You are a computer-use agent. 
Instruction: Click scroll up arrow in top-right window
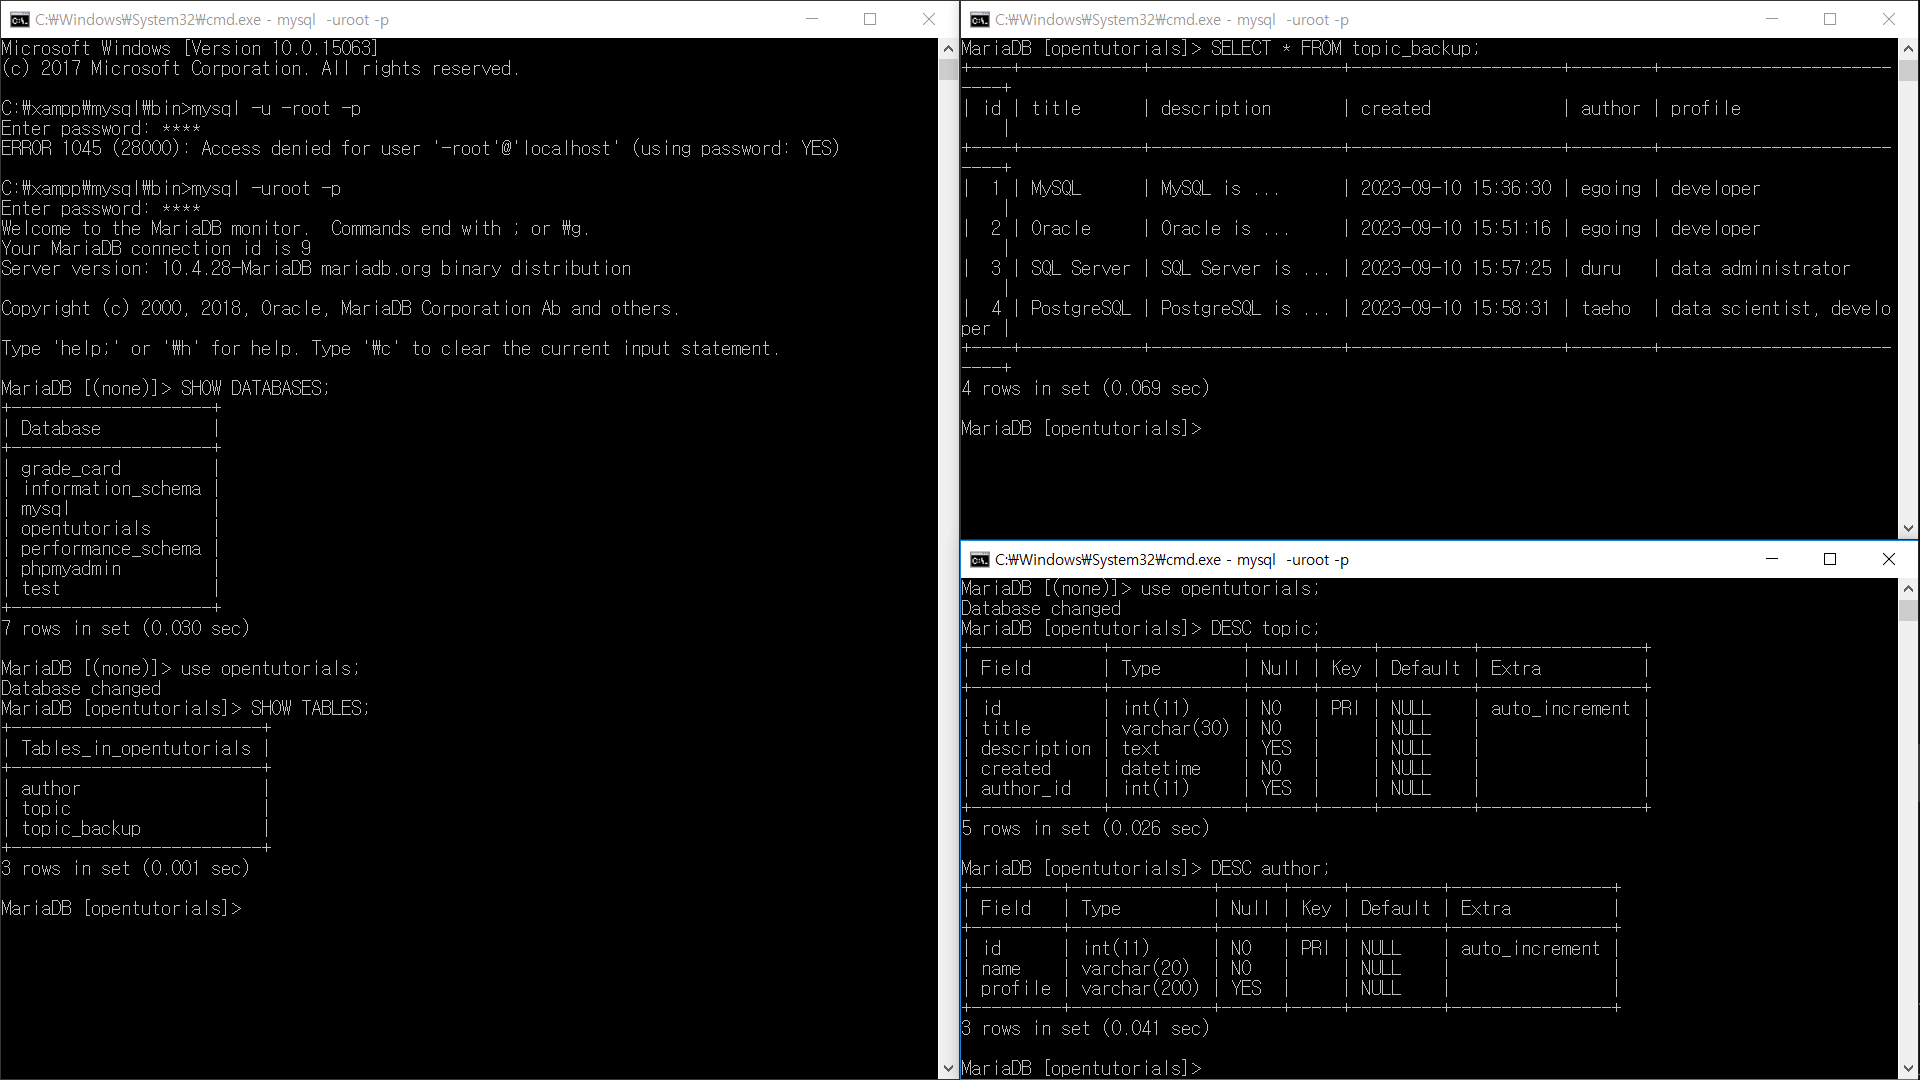(x=1908, y=48)
